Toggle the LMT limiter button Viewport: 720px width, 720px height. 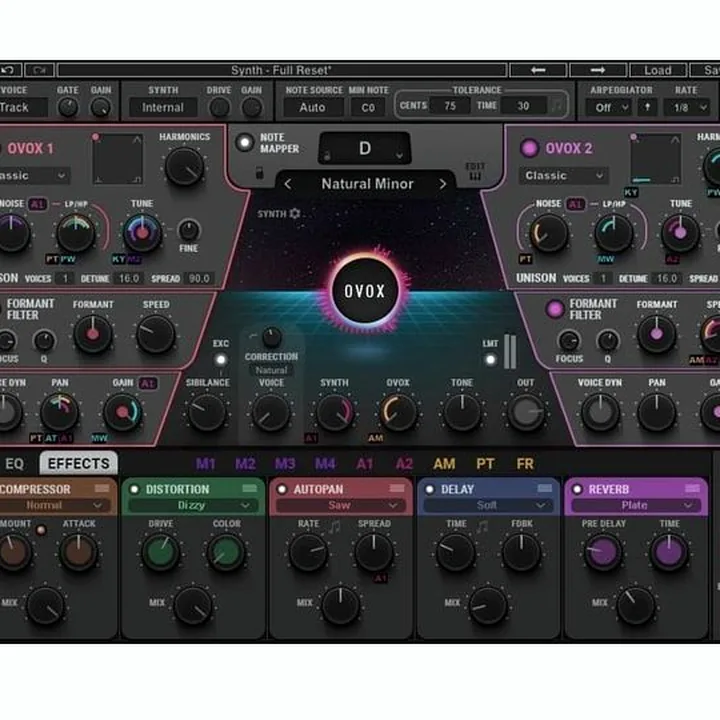pos(490,360)
